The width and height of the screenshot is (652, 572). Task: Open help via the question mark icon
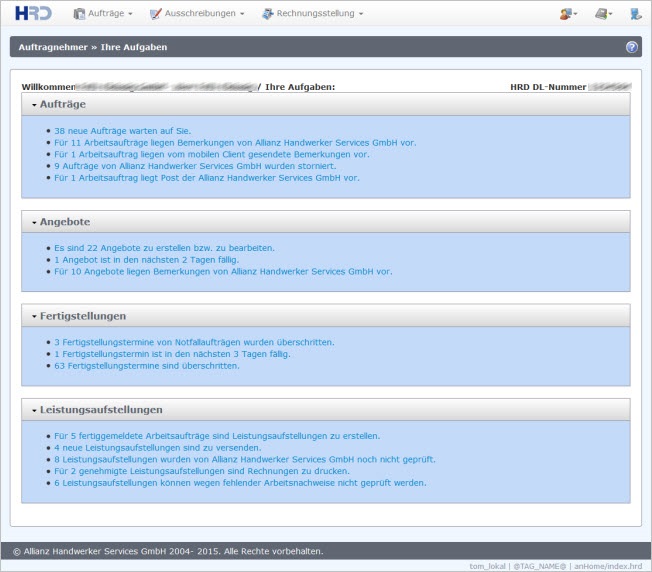pyautogui.click(x=632, y=47)
